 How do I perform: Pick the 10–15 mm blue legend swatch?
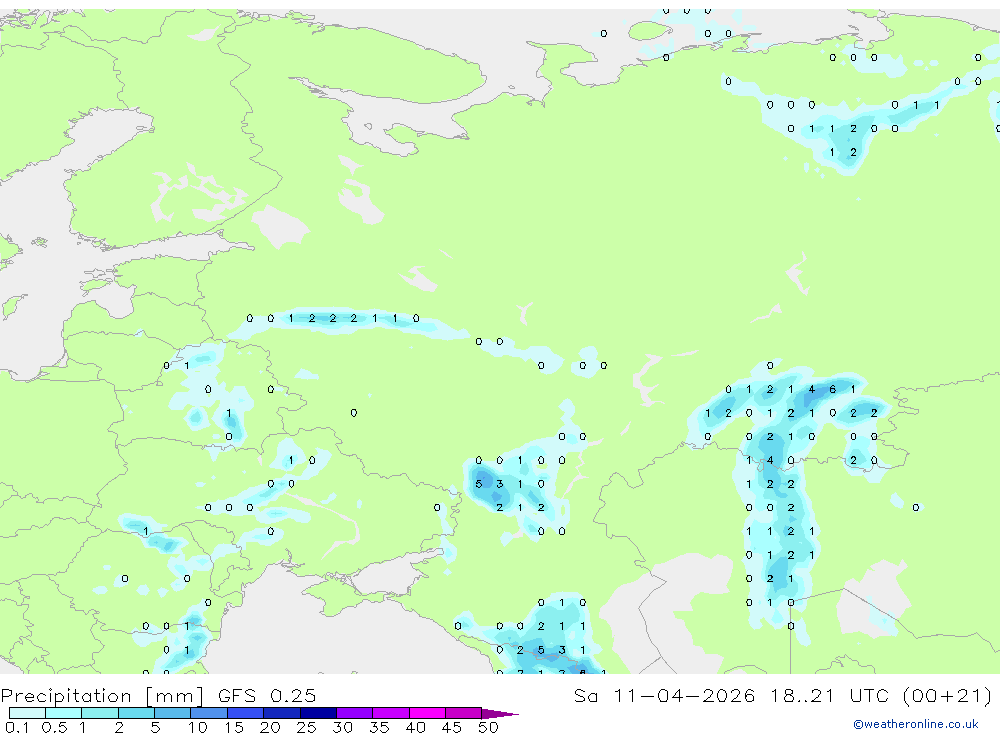click(209, 713)
